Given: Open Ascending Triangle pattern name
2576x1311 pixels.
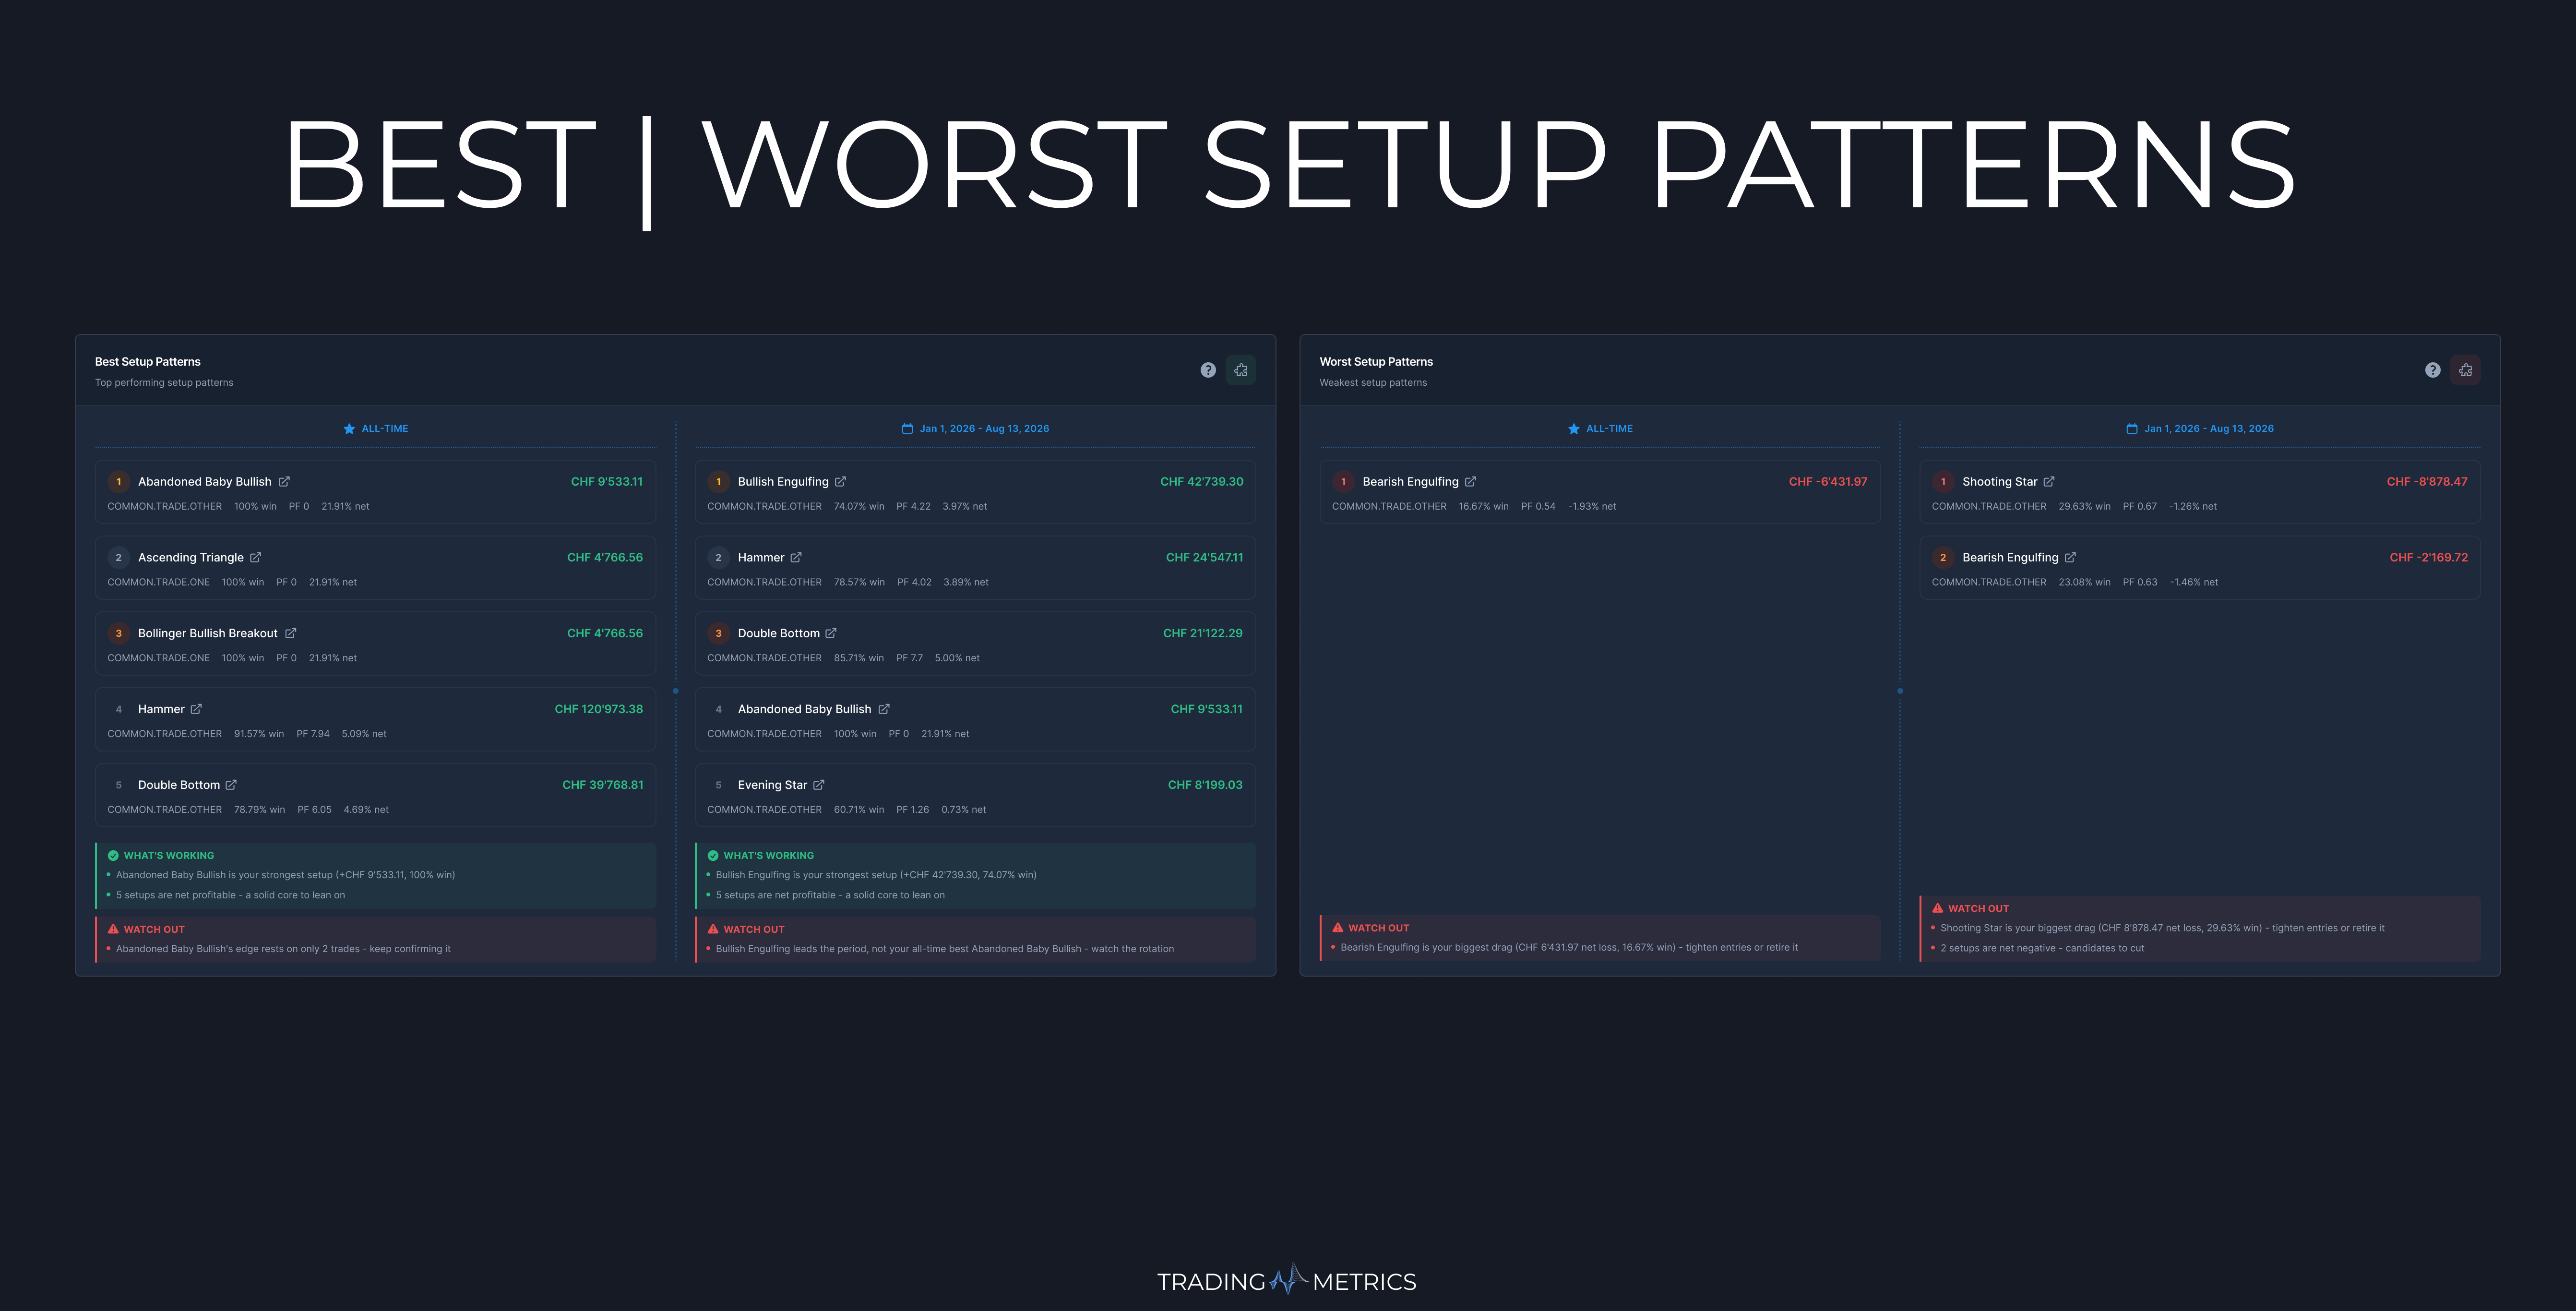Looking at the screenshot, I should (x=191, y=557).
